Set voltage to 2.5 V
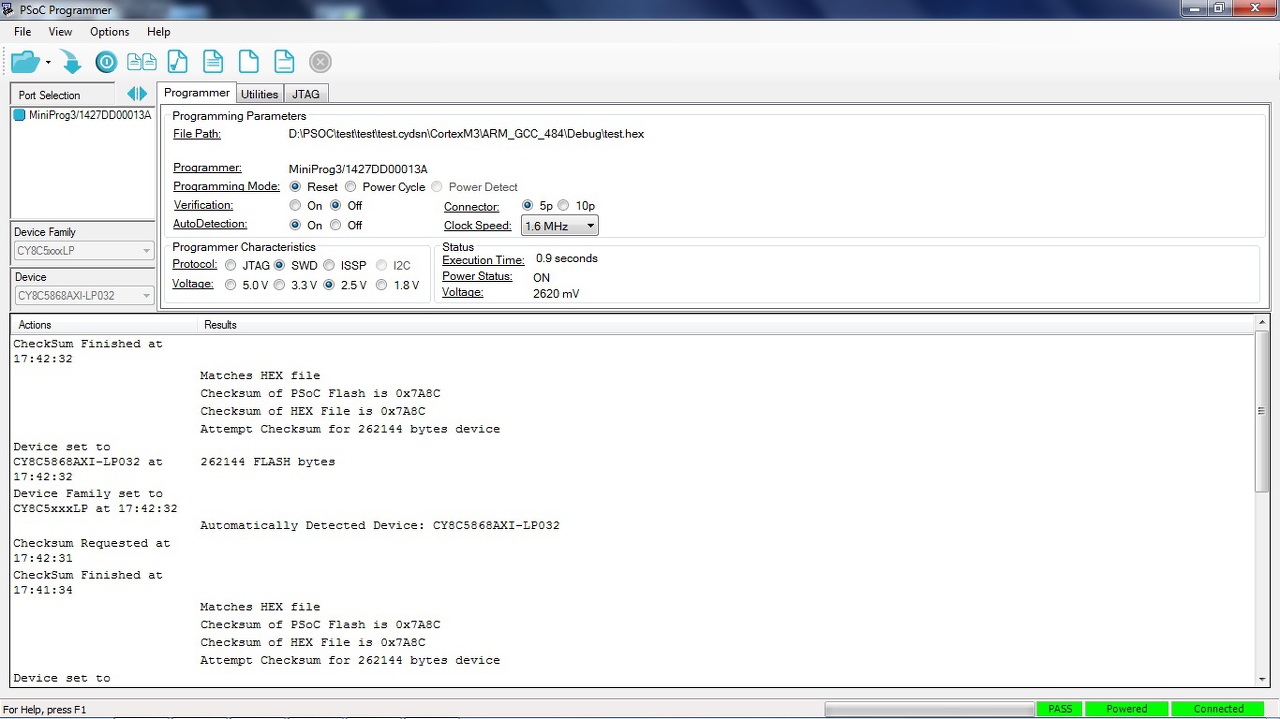The height and width of the screenshot is (719, 1280). click(x=329, y=285)
